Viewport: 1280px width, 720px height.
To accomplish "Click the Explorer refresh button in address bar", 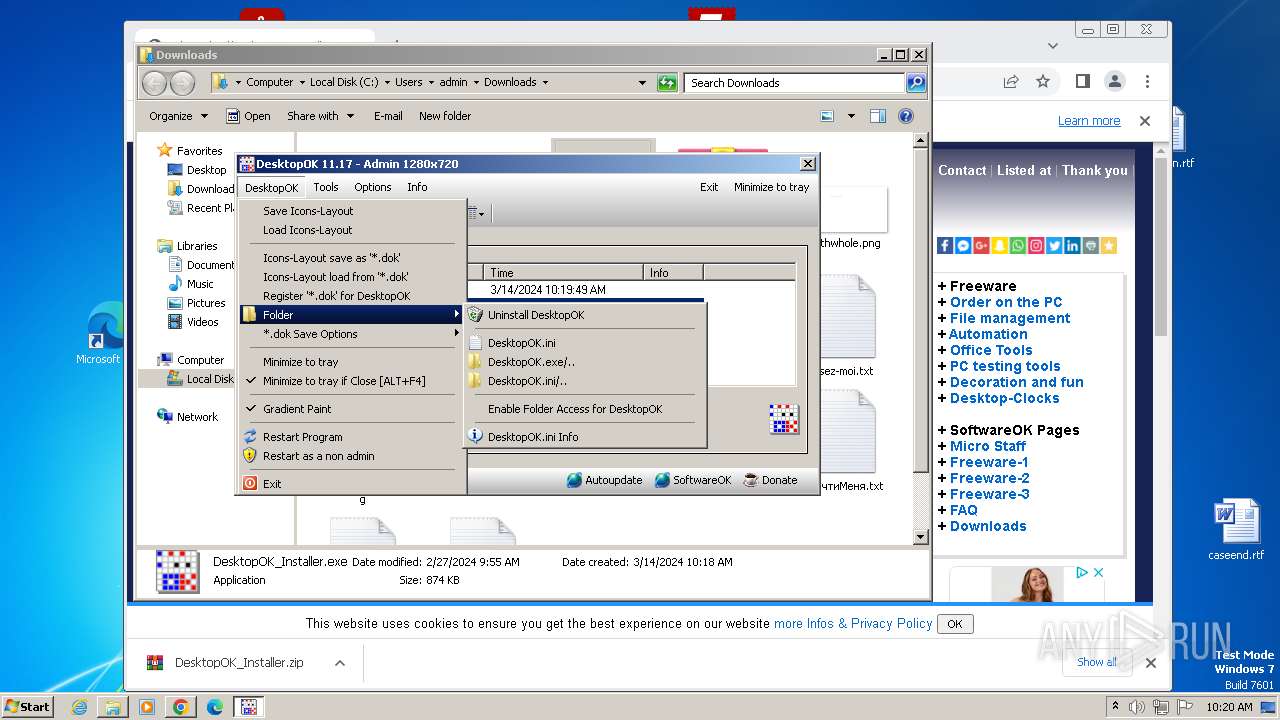I will pos(667,83).
